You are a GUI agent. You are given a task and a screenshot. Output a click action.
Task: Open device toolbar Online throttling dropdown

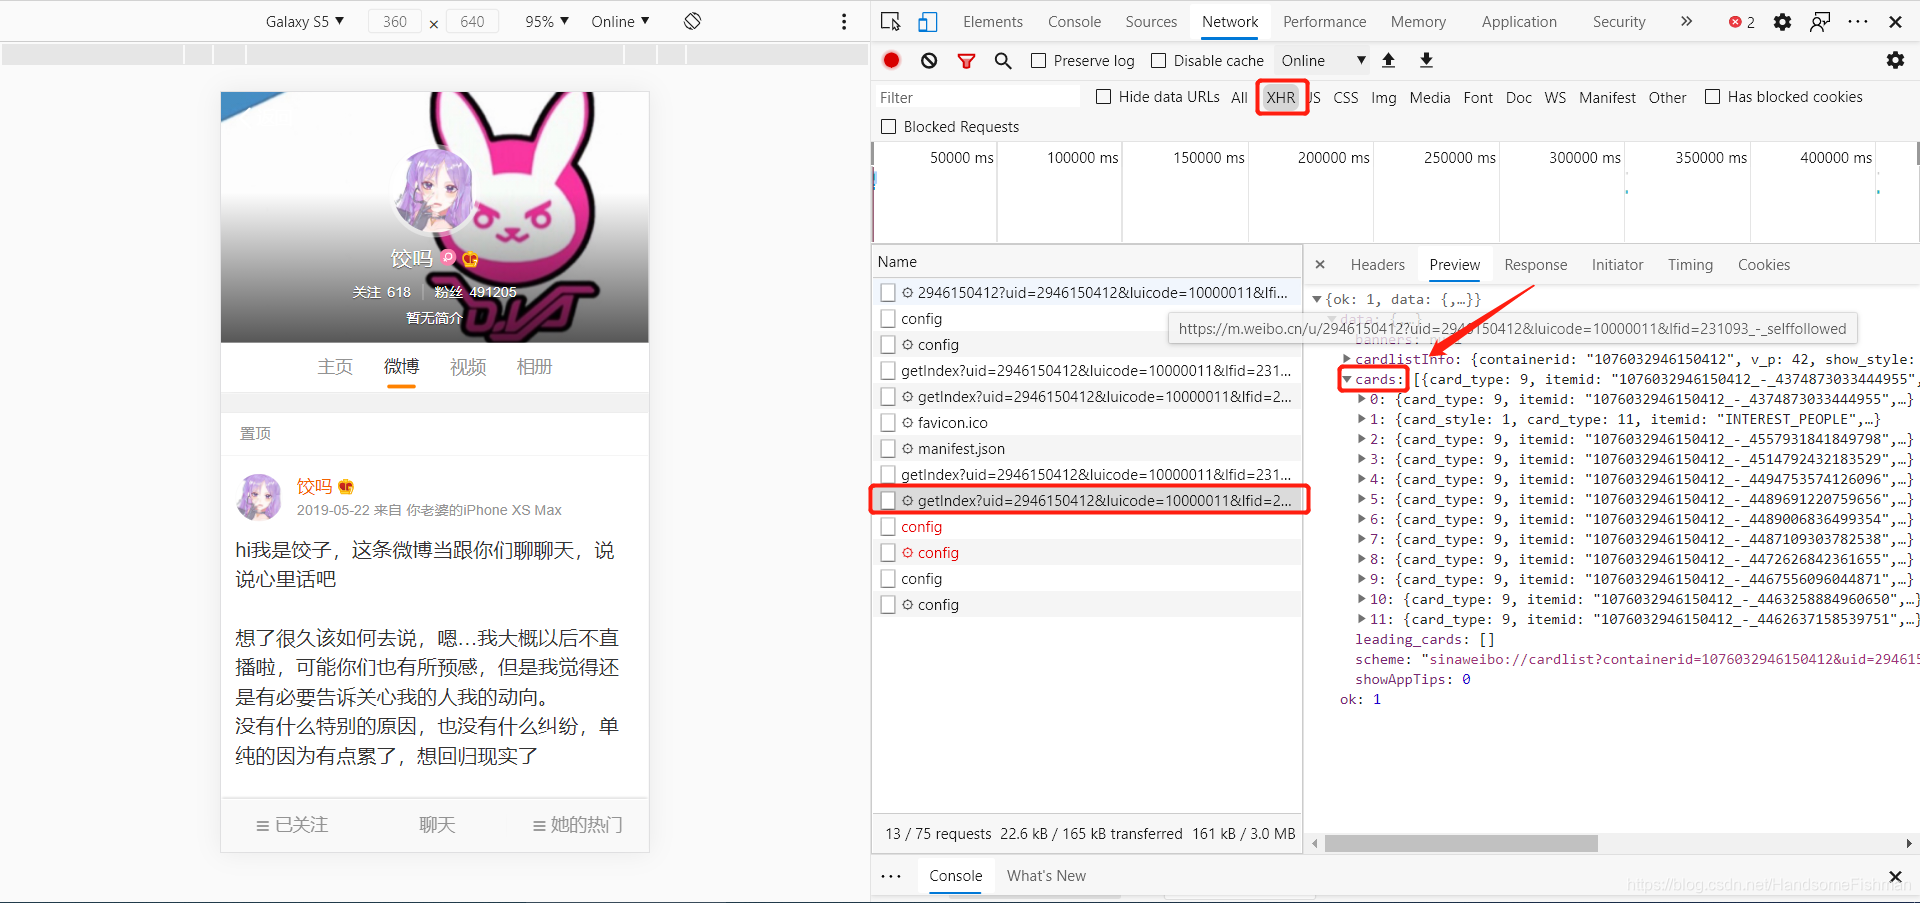click(620, 21)
